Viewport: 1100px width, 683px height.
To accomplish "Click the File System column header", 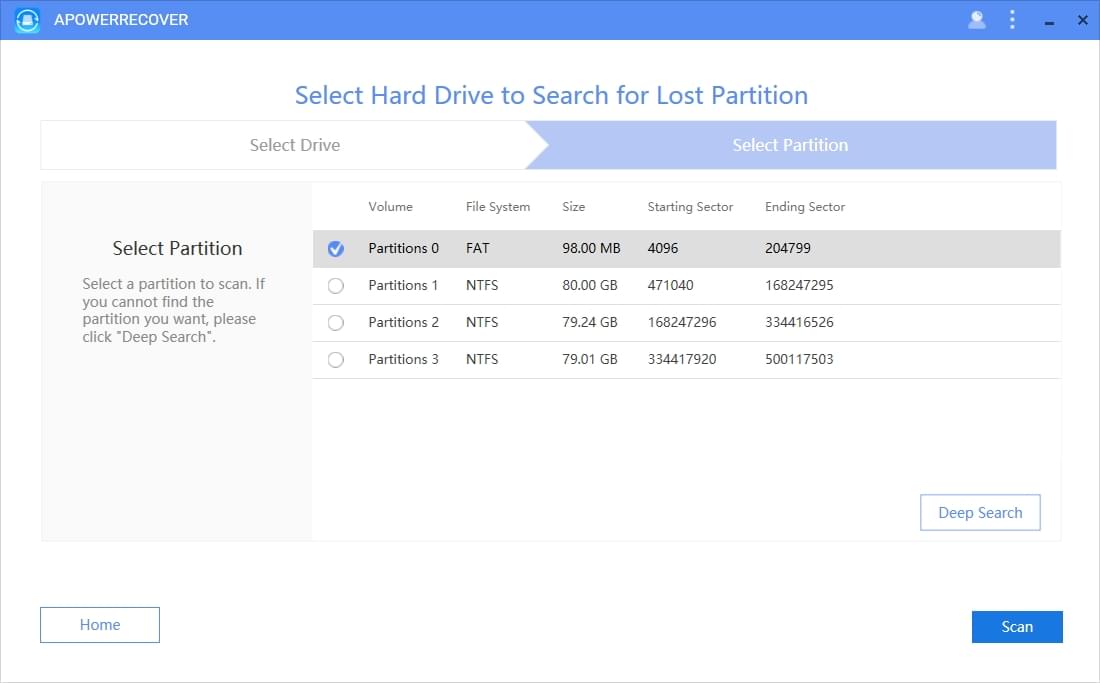I will tap(497, 207).
